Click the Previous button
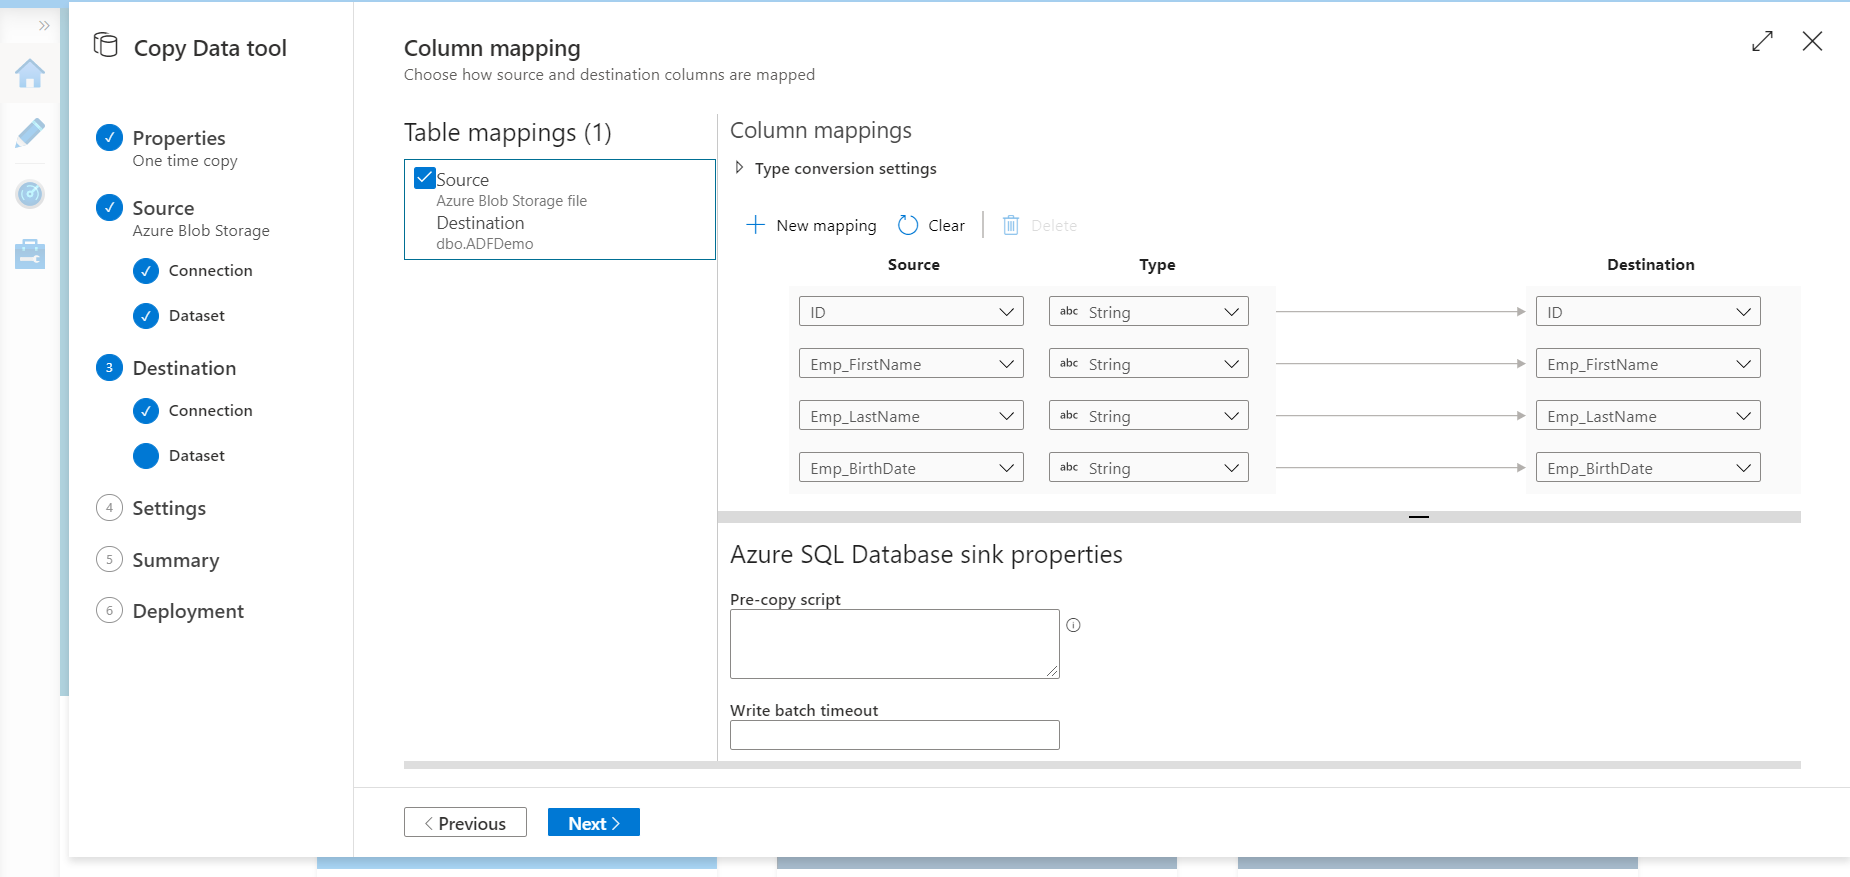Viewport: 1850px width, 877px height. (465, 823)
